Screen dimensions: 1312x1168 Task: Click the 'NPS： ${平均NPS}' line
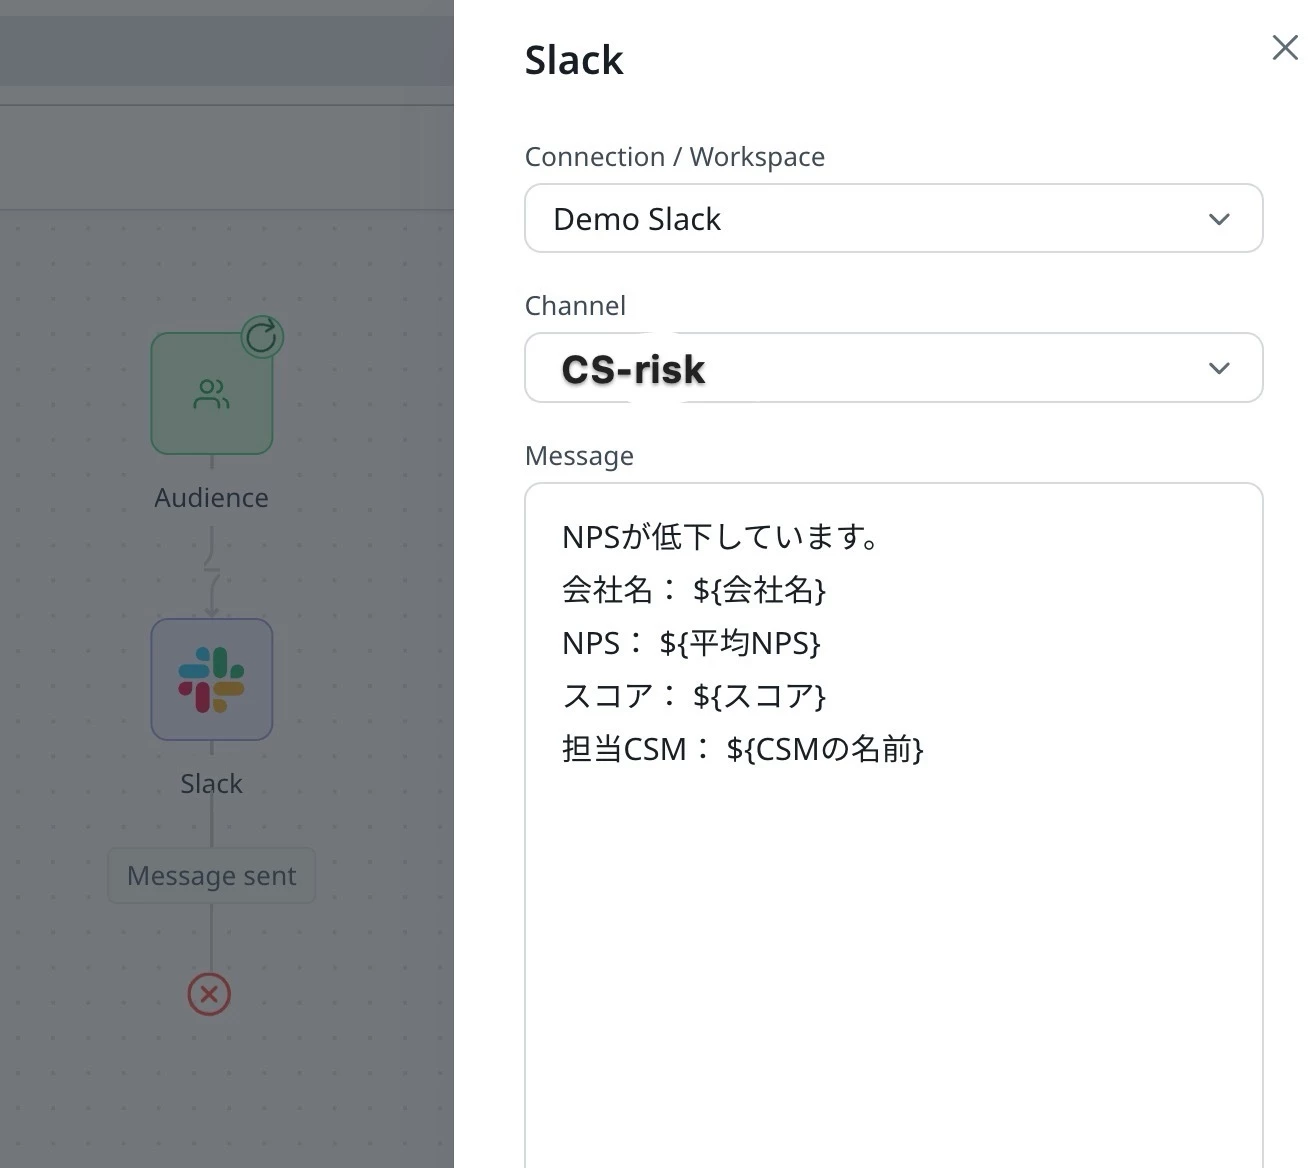click(x=691, y=643)
